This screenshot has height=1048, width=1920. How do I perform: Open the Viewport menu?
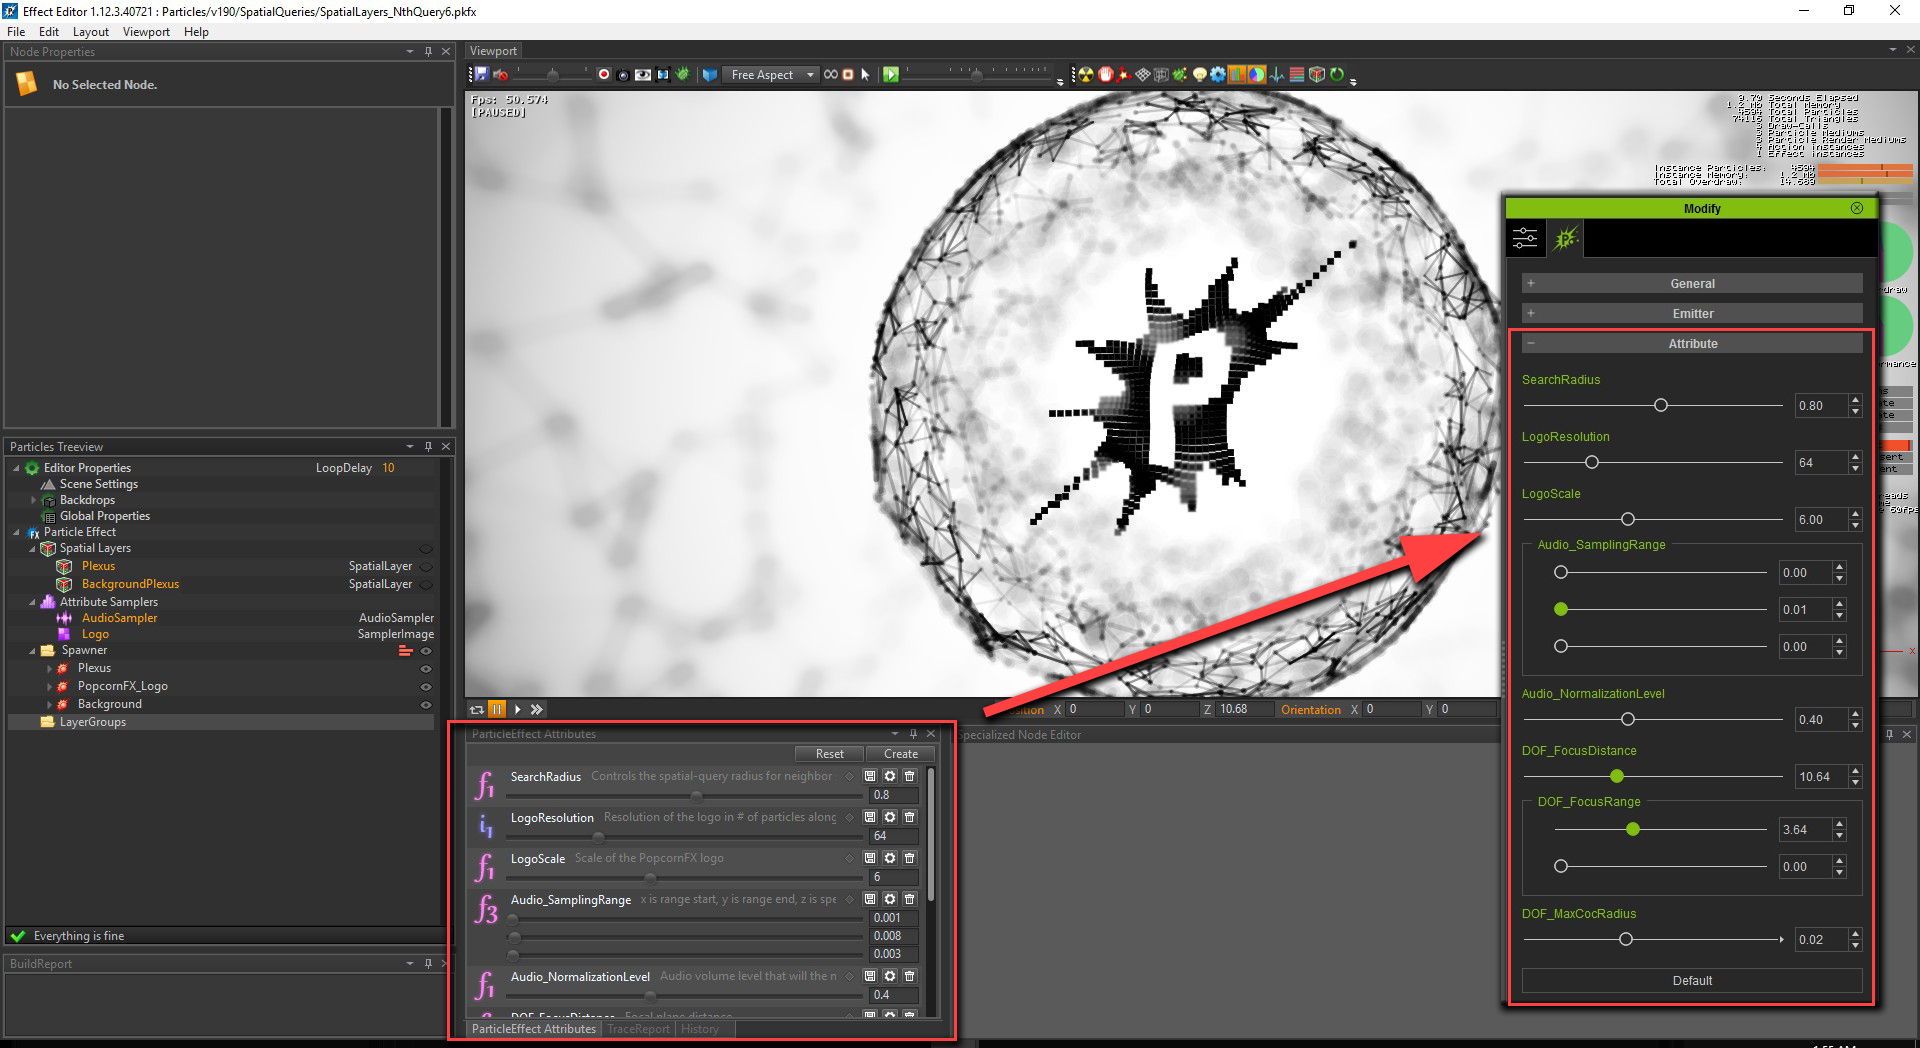(146, 32)
